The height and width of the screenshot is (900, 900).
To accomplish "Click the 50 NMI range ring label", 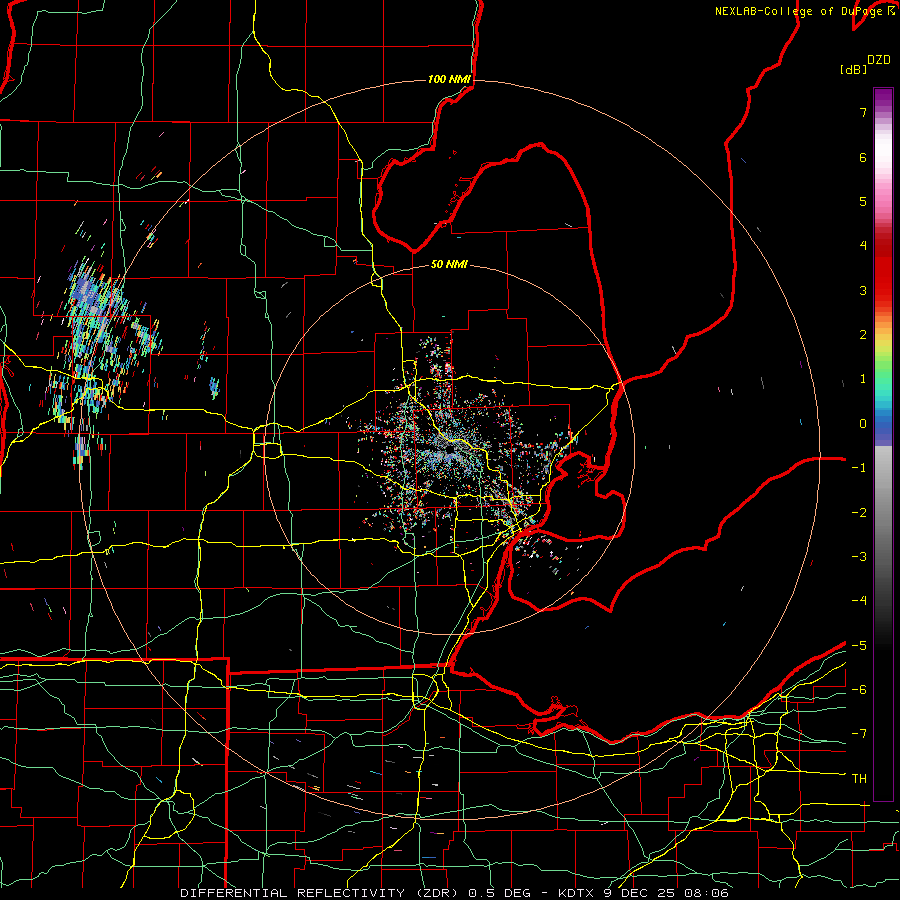I will click(449, 265).
